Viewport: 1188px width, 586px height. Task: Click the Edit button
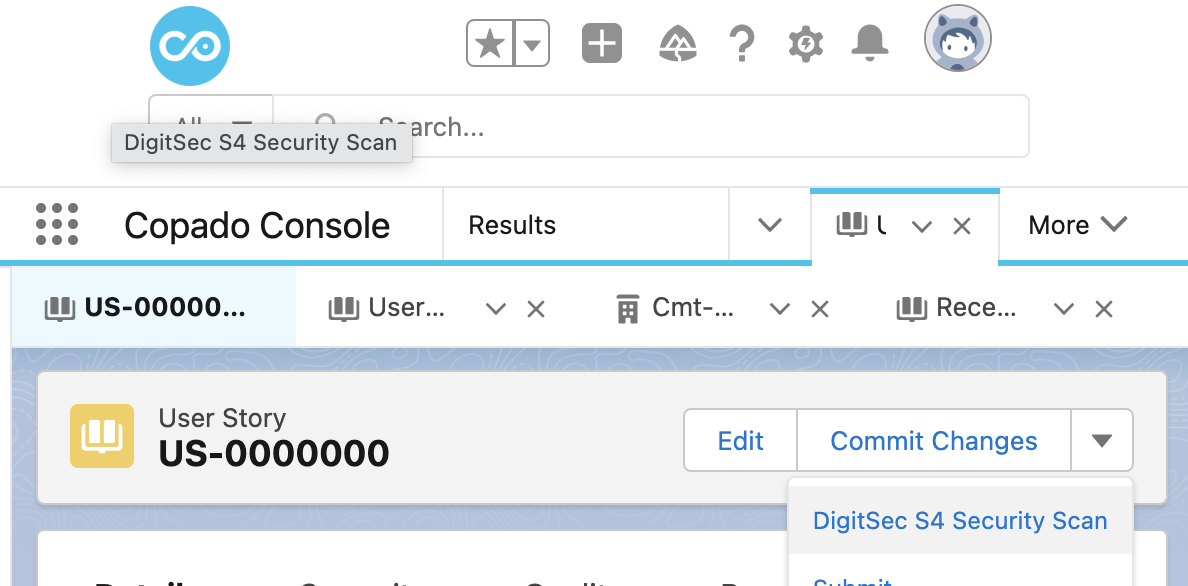740,440
